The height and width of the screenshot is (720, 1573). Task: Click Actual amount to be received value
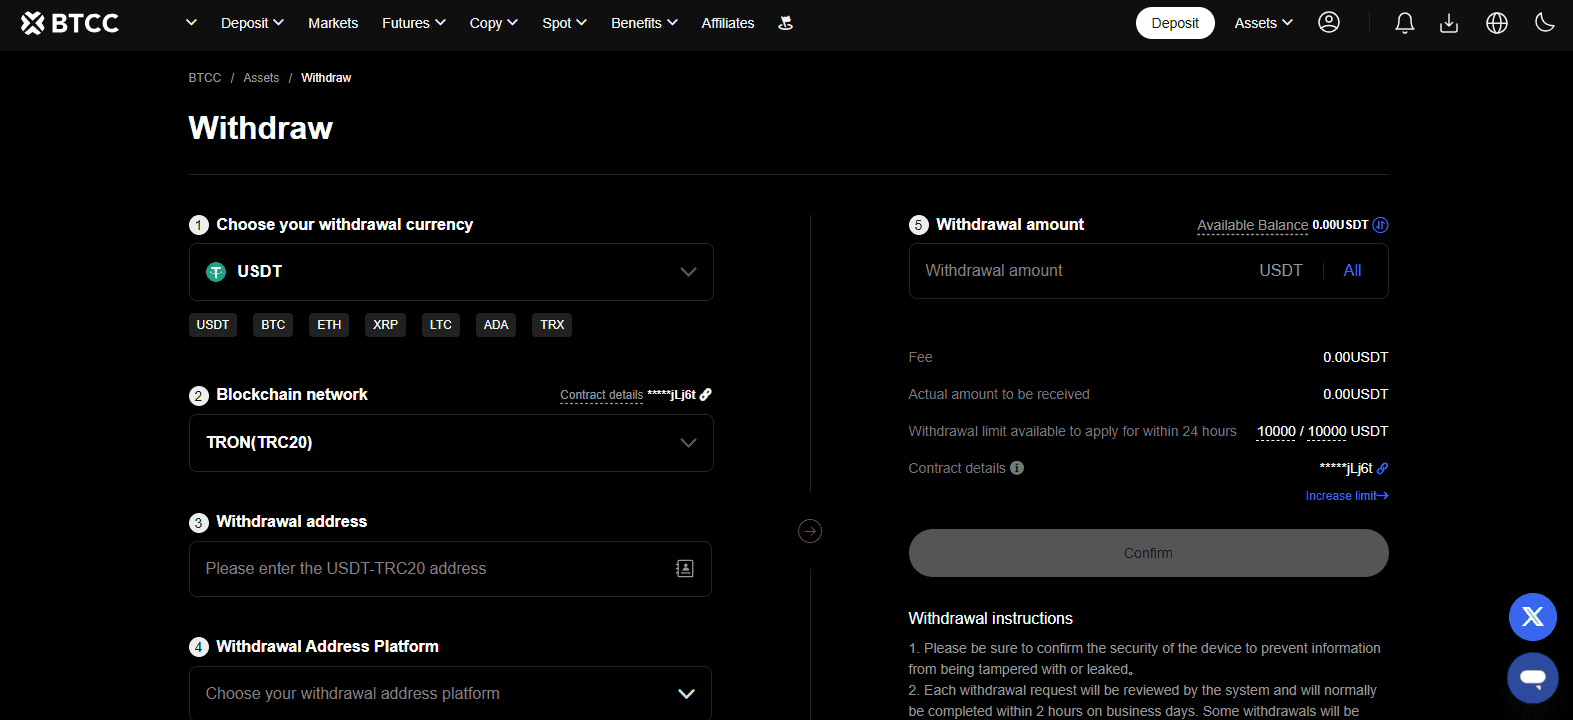(x=1355, y=394)
